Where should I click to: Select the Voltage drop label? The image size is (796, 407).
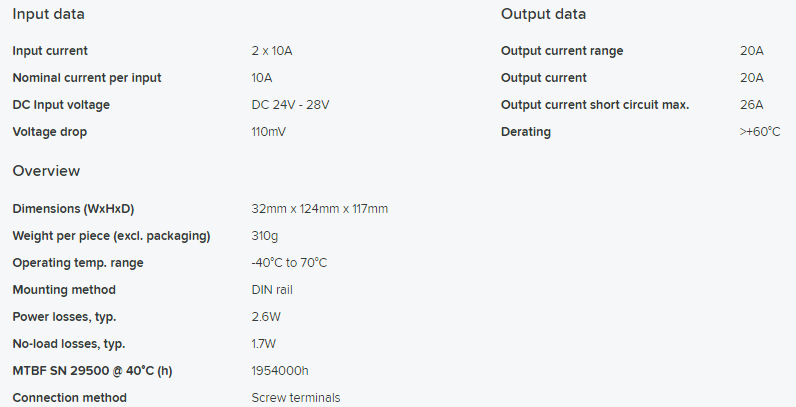point(50,131)
